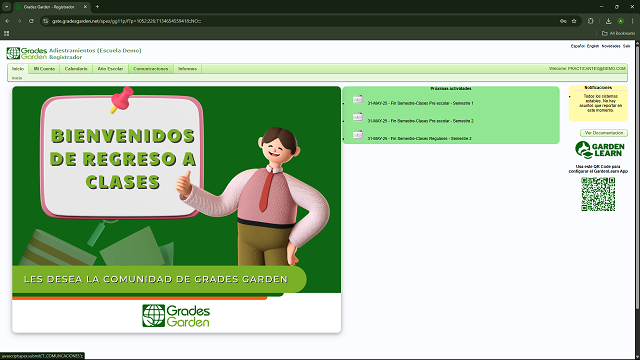
Task: Click the Ver Documentación button
Action: click(x=604, y=133)
